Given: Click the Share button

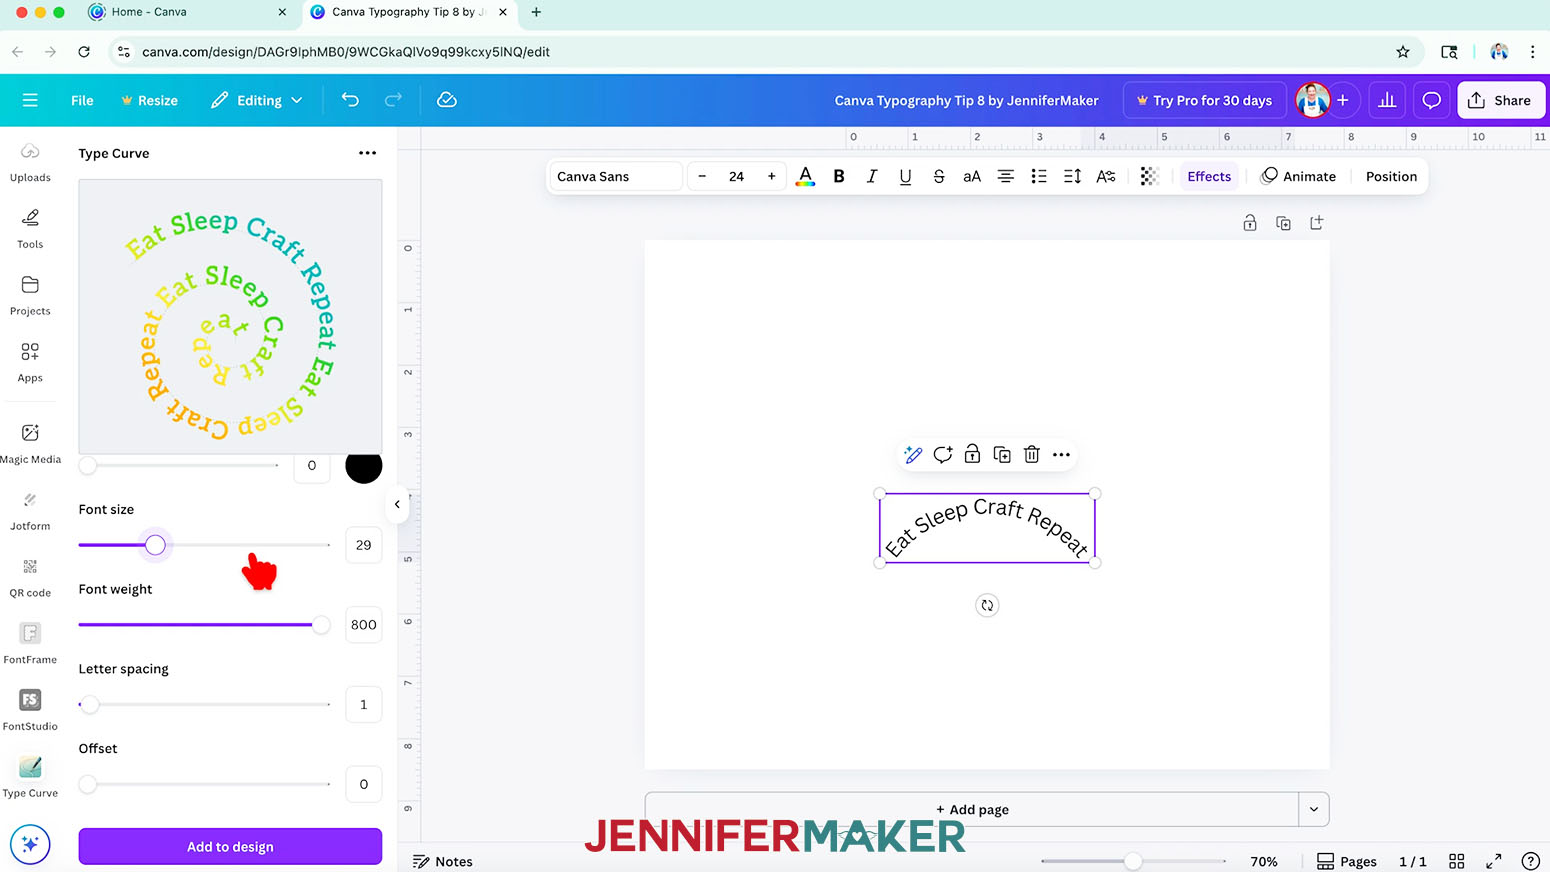Looking at the screenshot, I should (1500, 100).
